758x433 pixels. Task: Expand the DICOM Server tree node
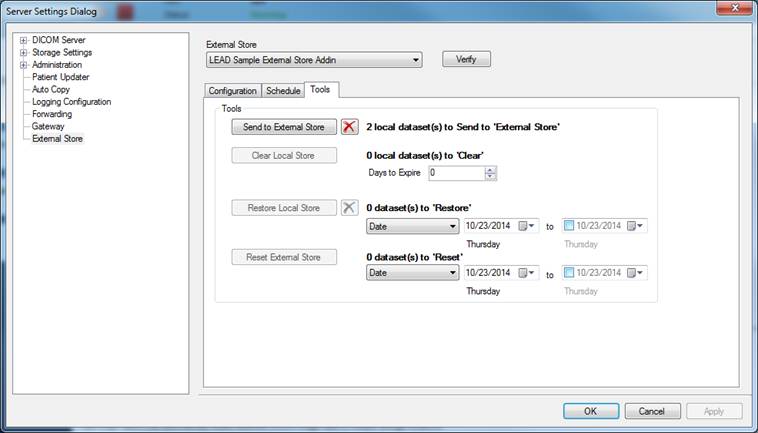23,41
